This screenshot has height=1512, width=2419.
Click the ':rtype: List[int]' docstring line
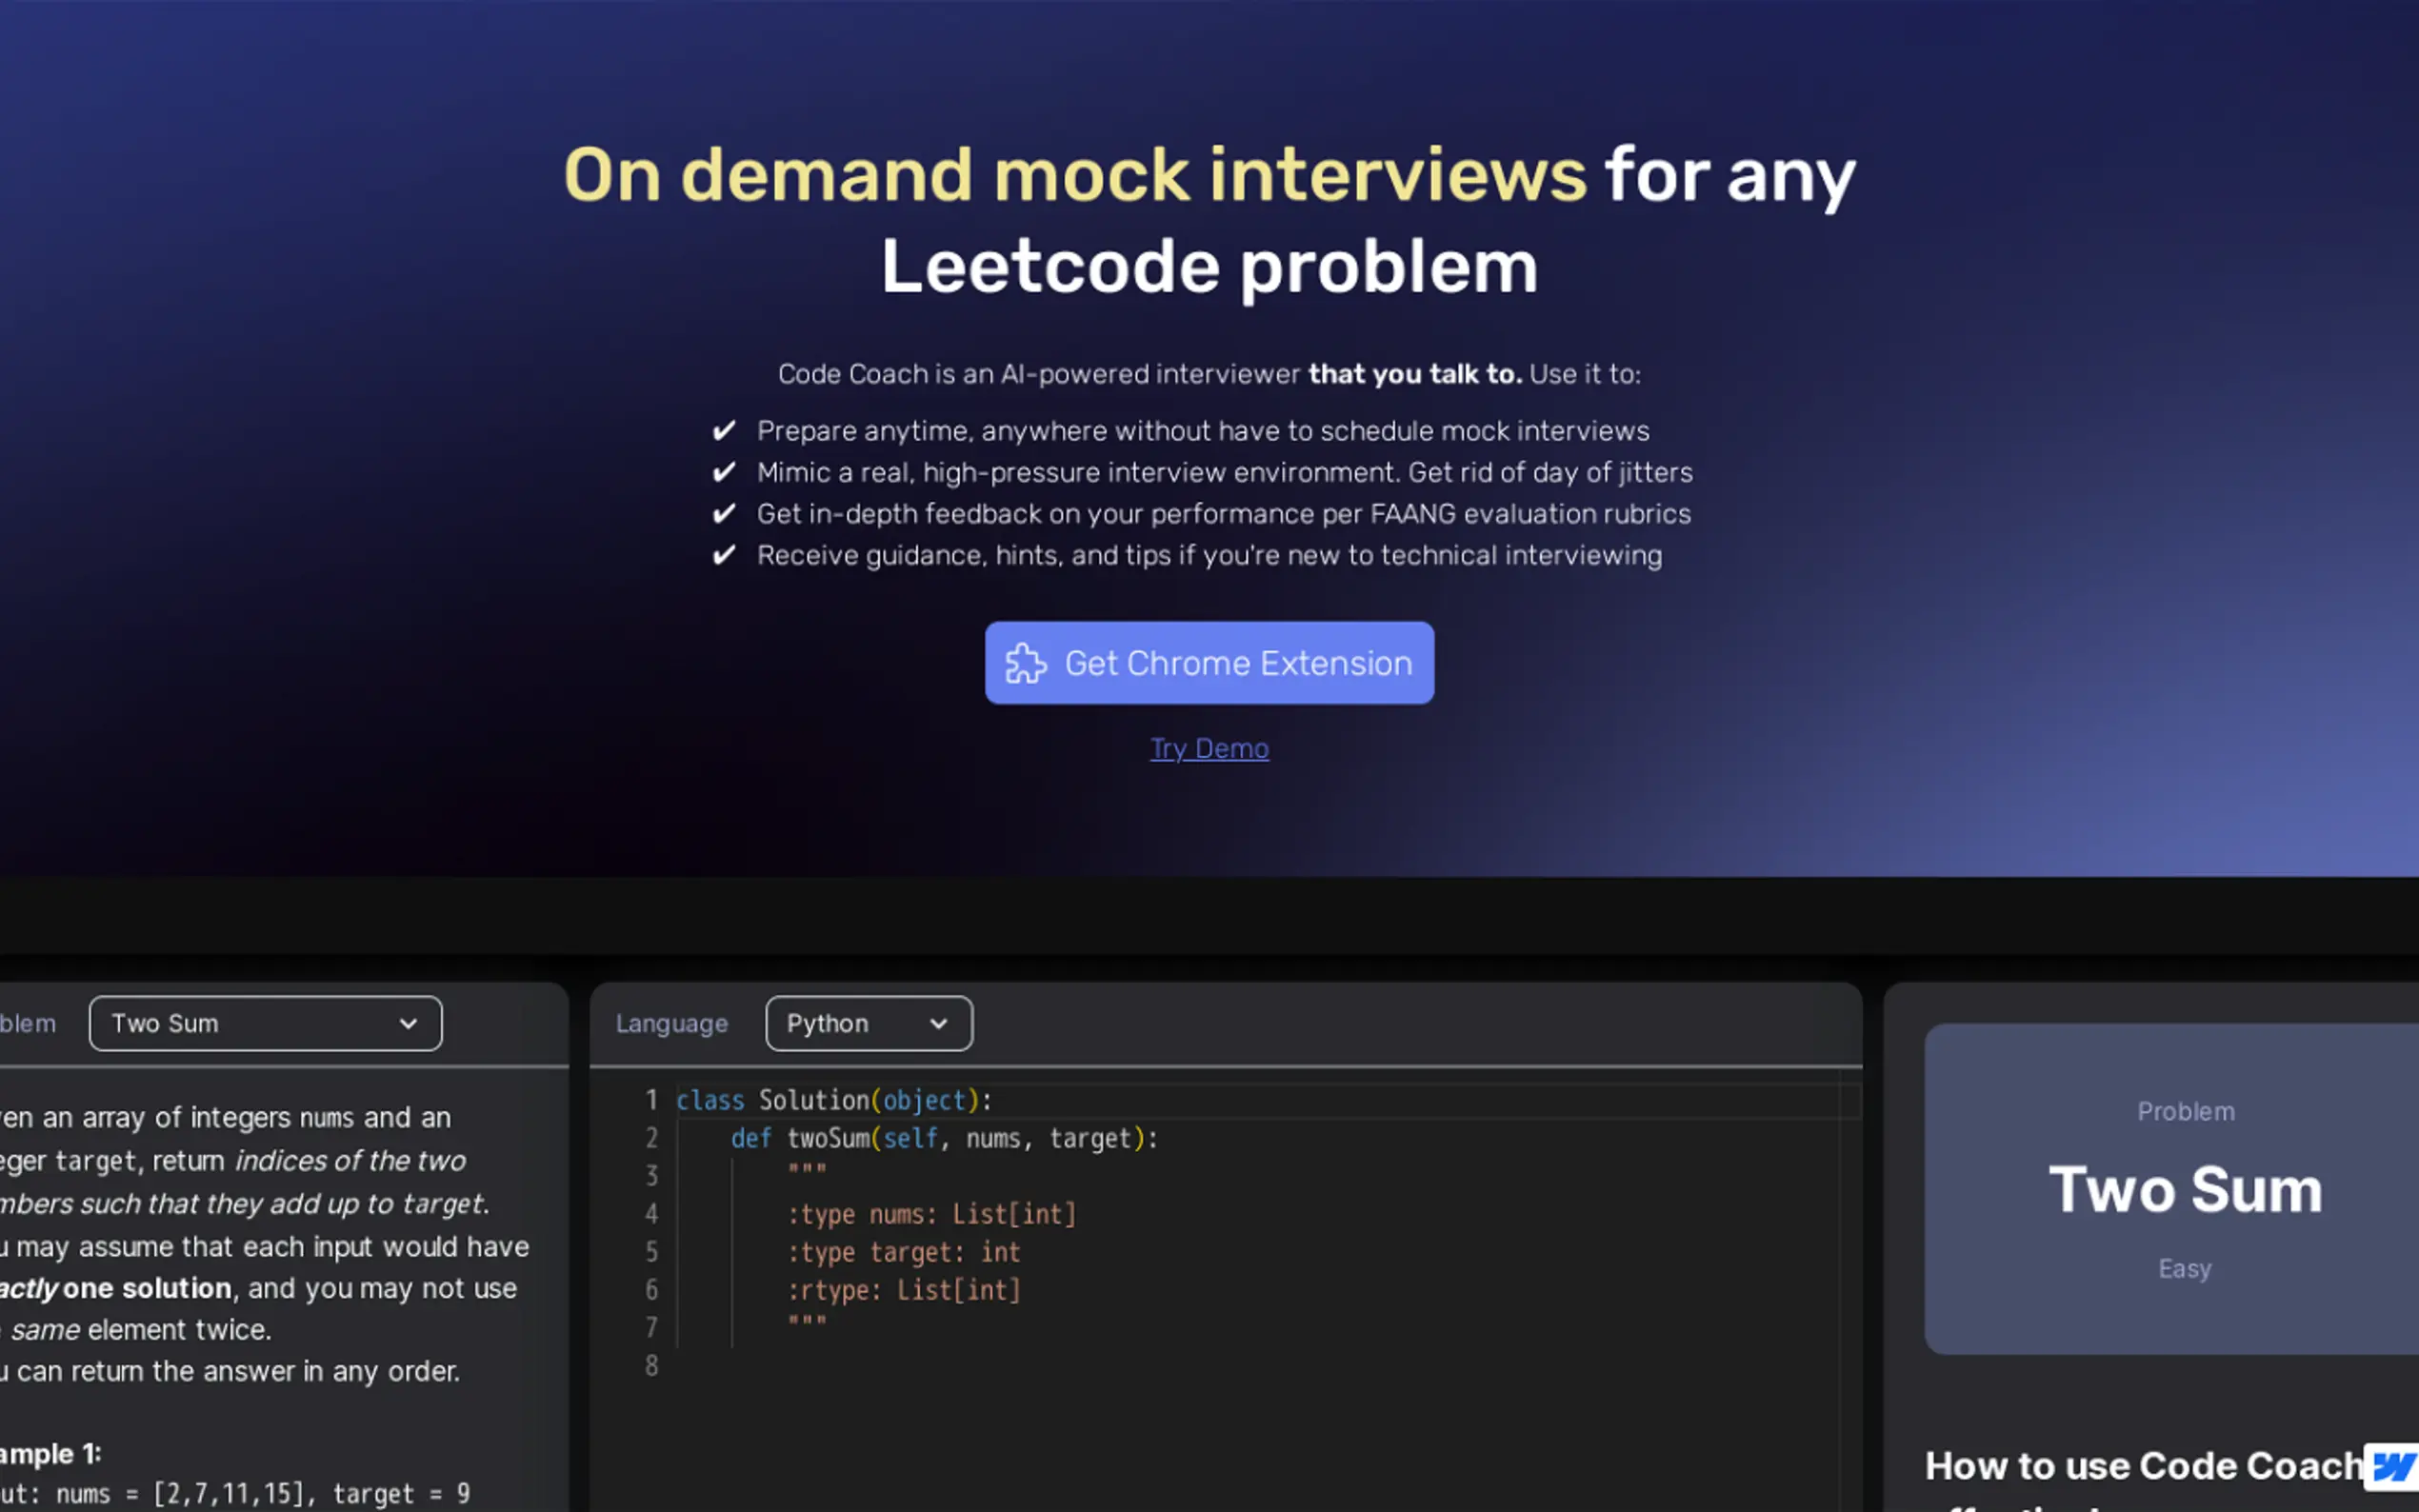tap(904, 1290)
